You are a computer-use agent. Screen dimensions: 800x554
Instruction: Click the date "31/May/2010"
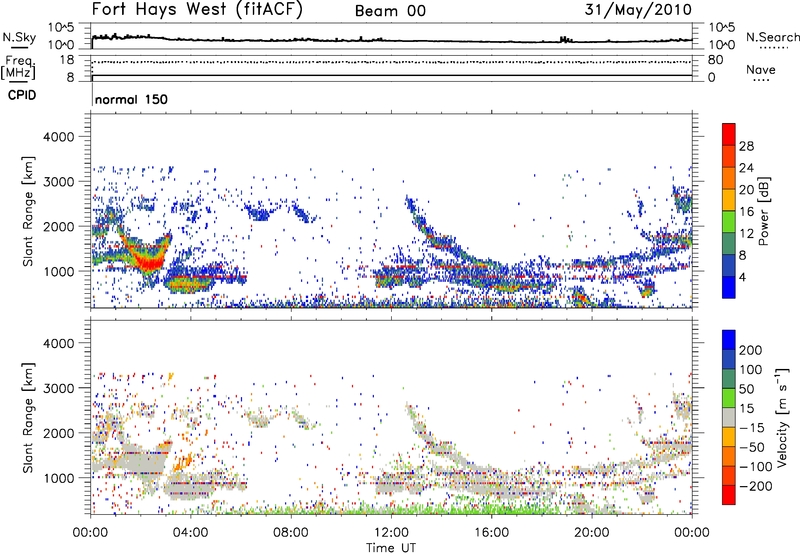[x=638, y=9]
